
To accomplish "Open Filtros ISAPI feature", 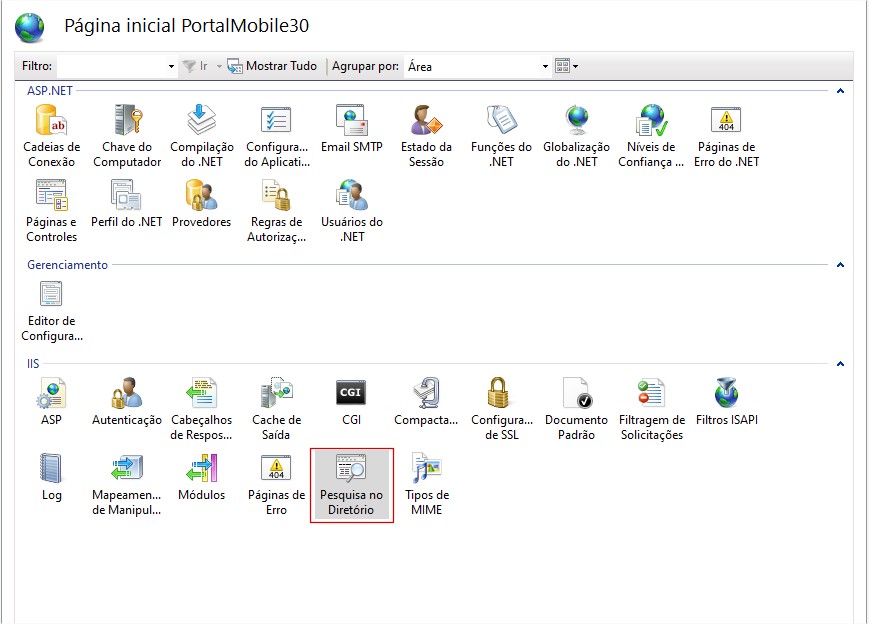I will coord(726,402).
